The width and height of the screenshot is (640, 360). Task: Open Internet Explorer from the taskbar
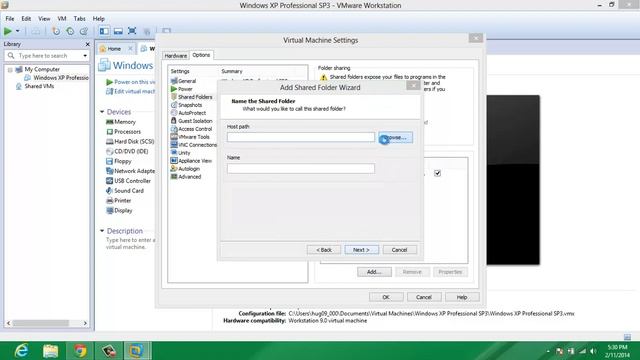21,351
